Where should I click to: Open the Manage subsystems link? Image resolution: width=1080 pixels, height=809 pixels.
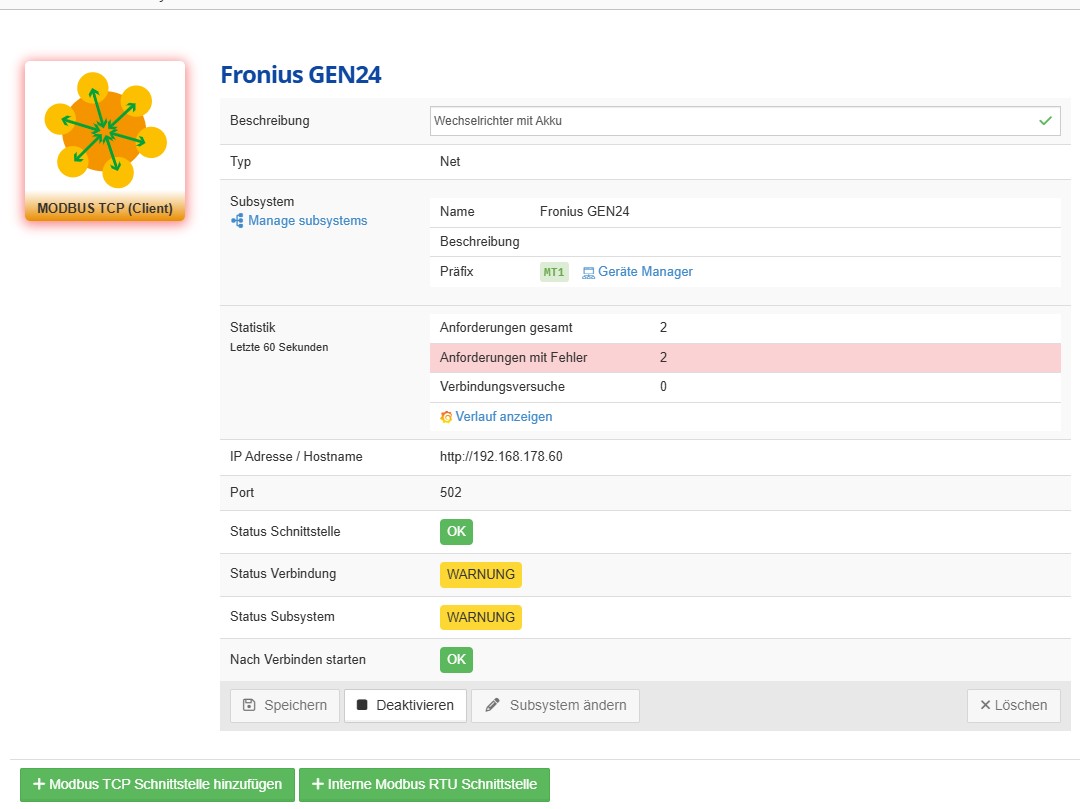[307, 221]
